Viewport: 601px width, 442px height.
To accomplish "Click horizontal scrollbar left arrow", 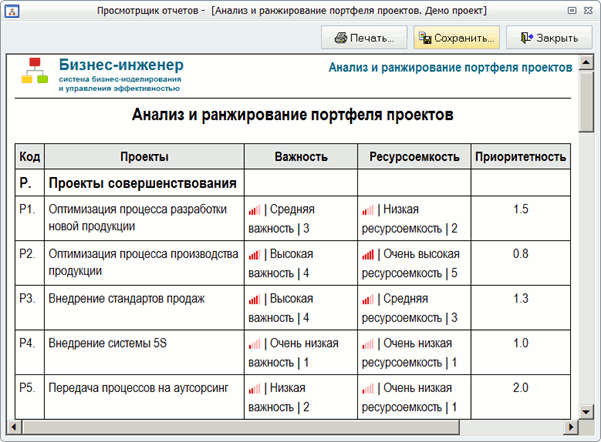I will 14,427.
